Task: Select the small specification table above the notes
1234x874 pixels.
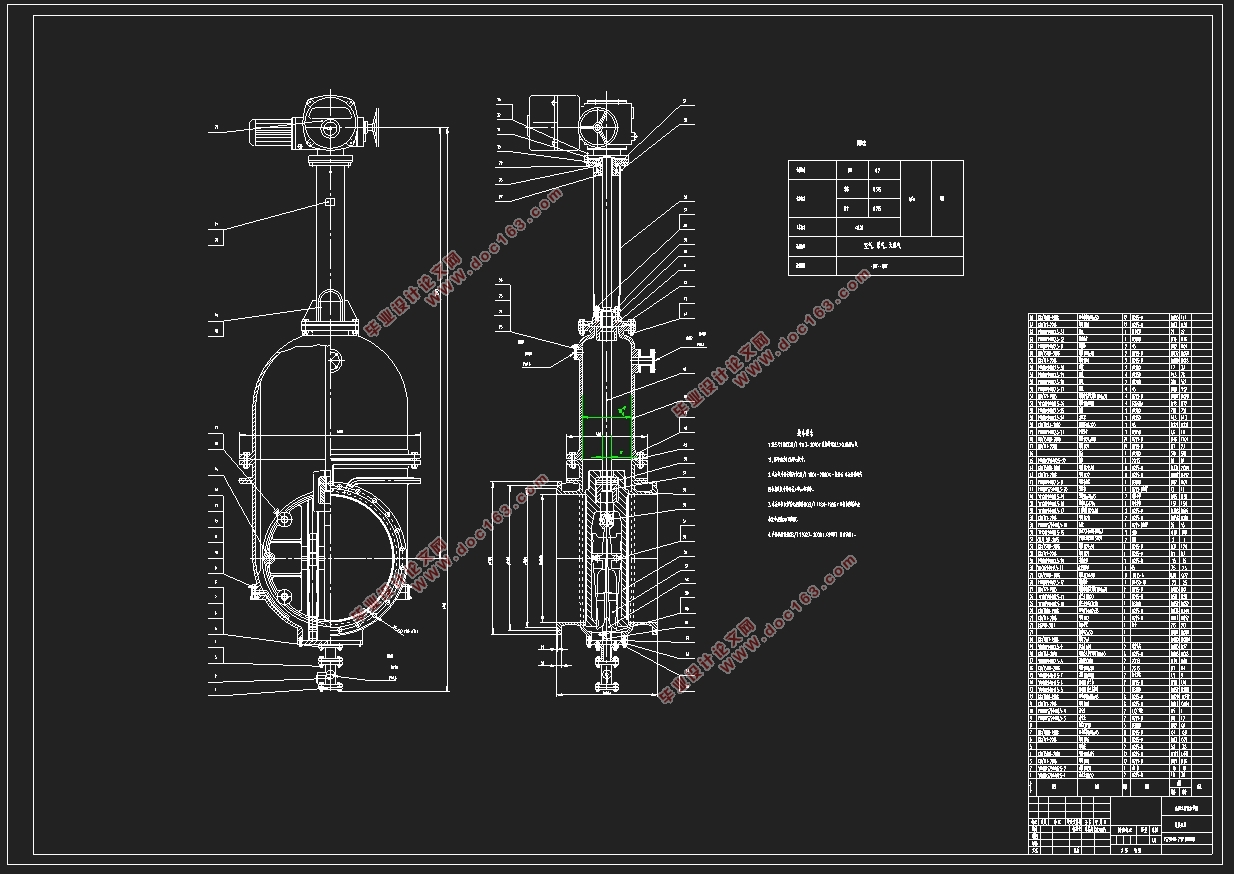Action: (x=875, y=217)
